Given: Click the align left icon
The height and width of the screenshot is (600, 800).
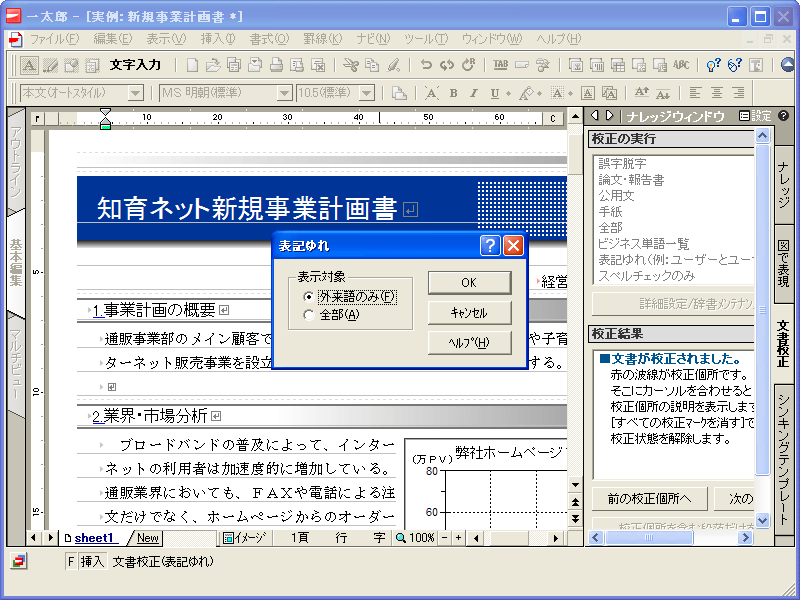Looking at the screenshot, I should pos(695,93).
